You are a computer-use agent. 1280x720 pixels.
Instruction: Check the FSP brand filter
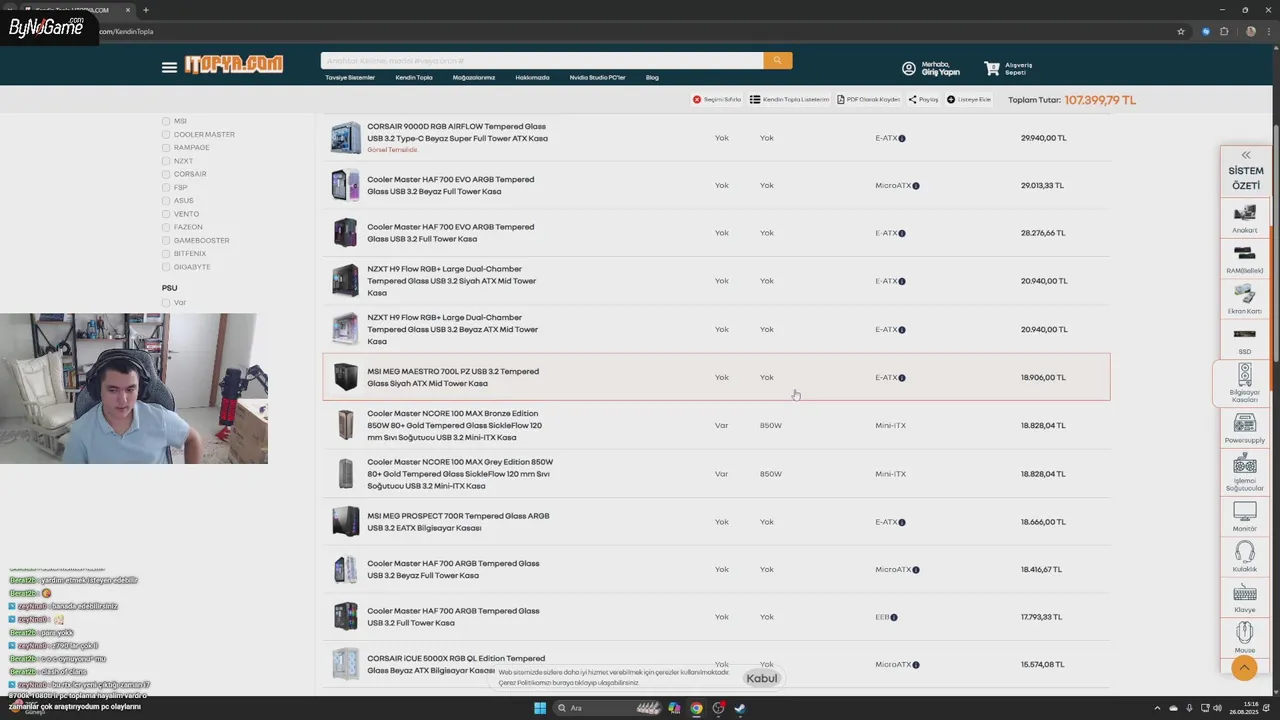pyautogui.click(x=166, y=187)
